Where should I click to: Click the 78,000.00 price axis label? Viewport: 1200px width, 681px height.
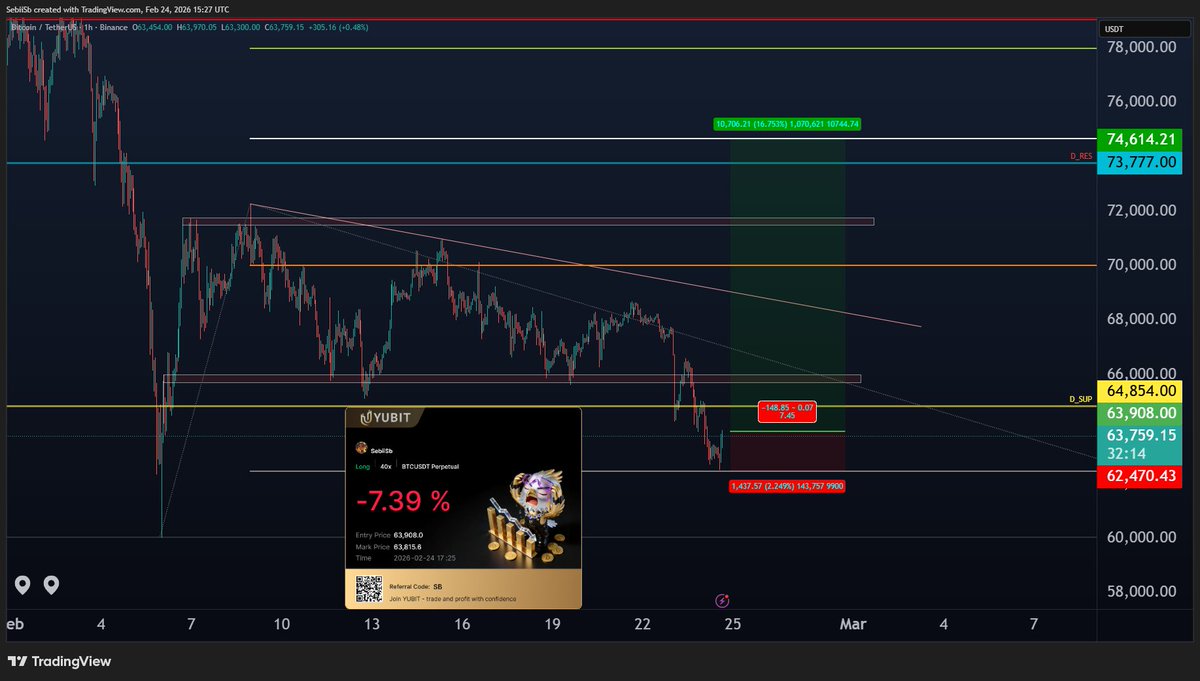coord(1141,47)
